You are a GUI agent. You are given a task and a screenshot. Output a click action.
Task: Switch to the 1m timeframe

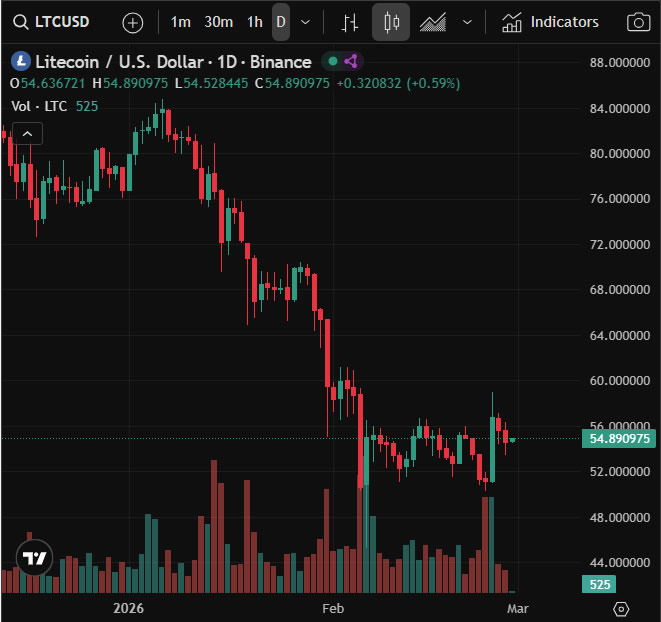pos(180,22)
